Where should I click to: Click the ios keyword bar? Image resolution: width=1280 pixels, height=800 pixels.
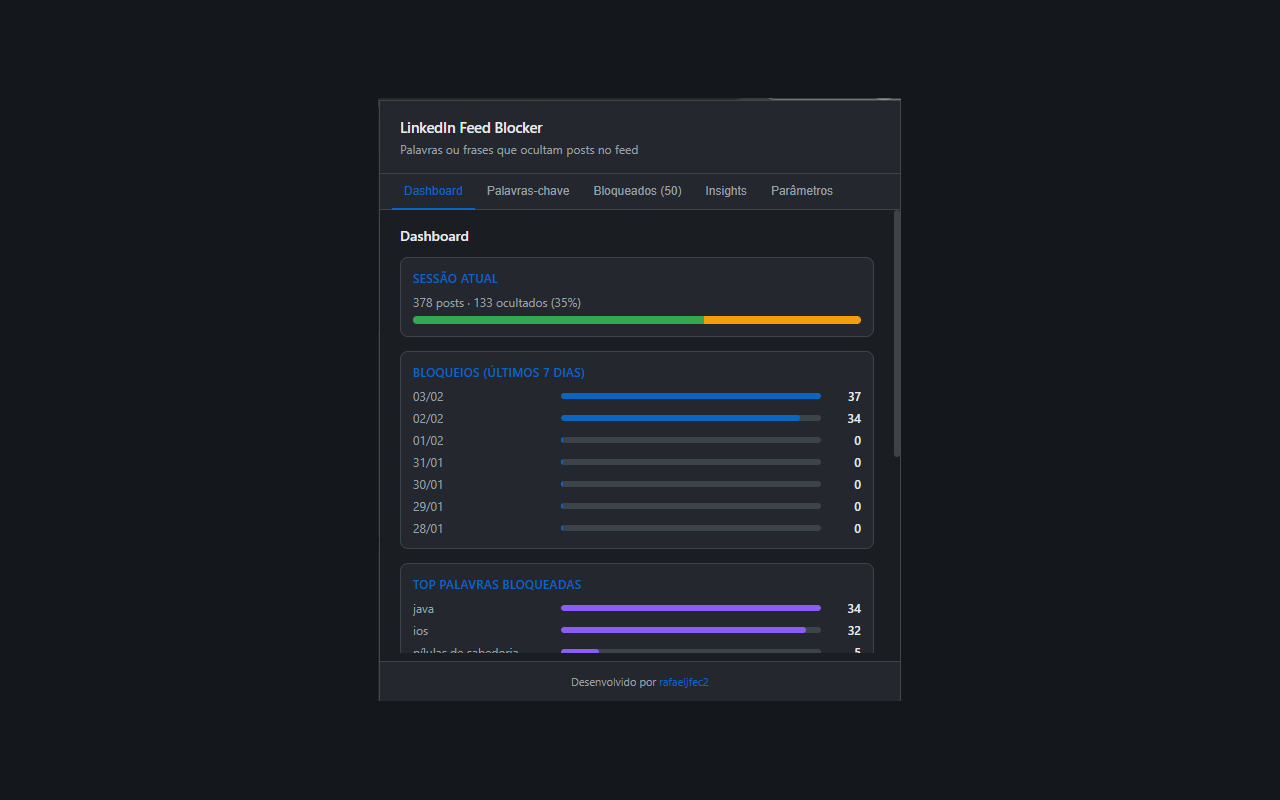pos(691,631)
